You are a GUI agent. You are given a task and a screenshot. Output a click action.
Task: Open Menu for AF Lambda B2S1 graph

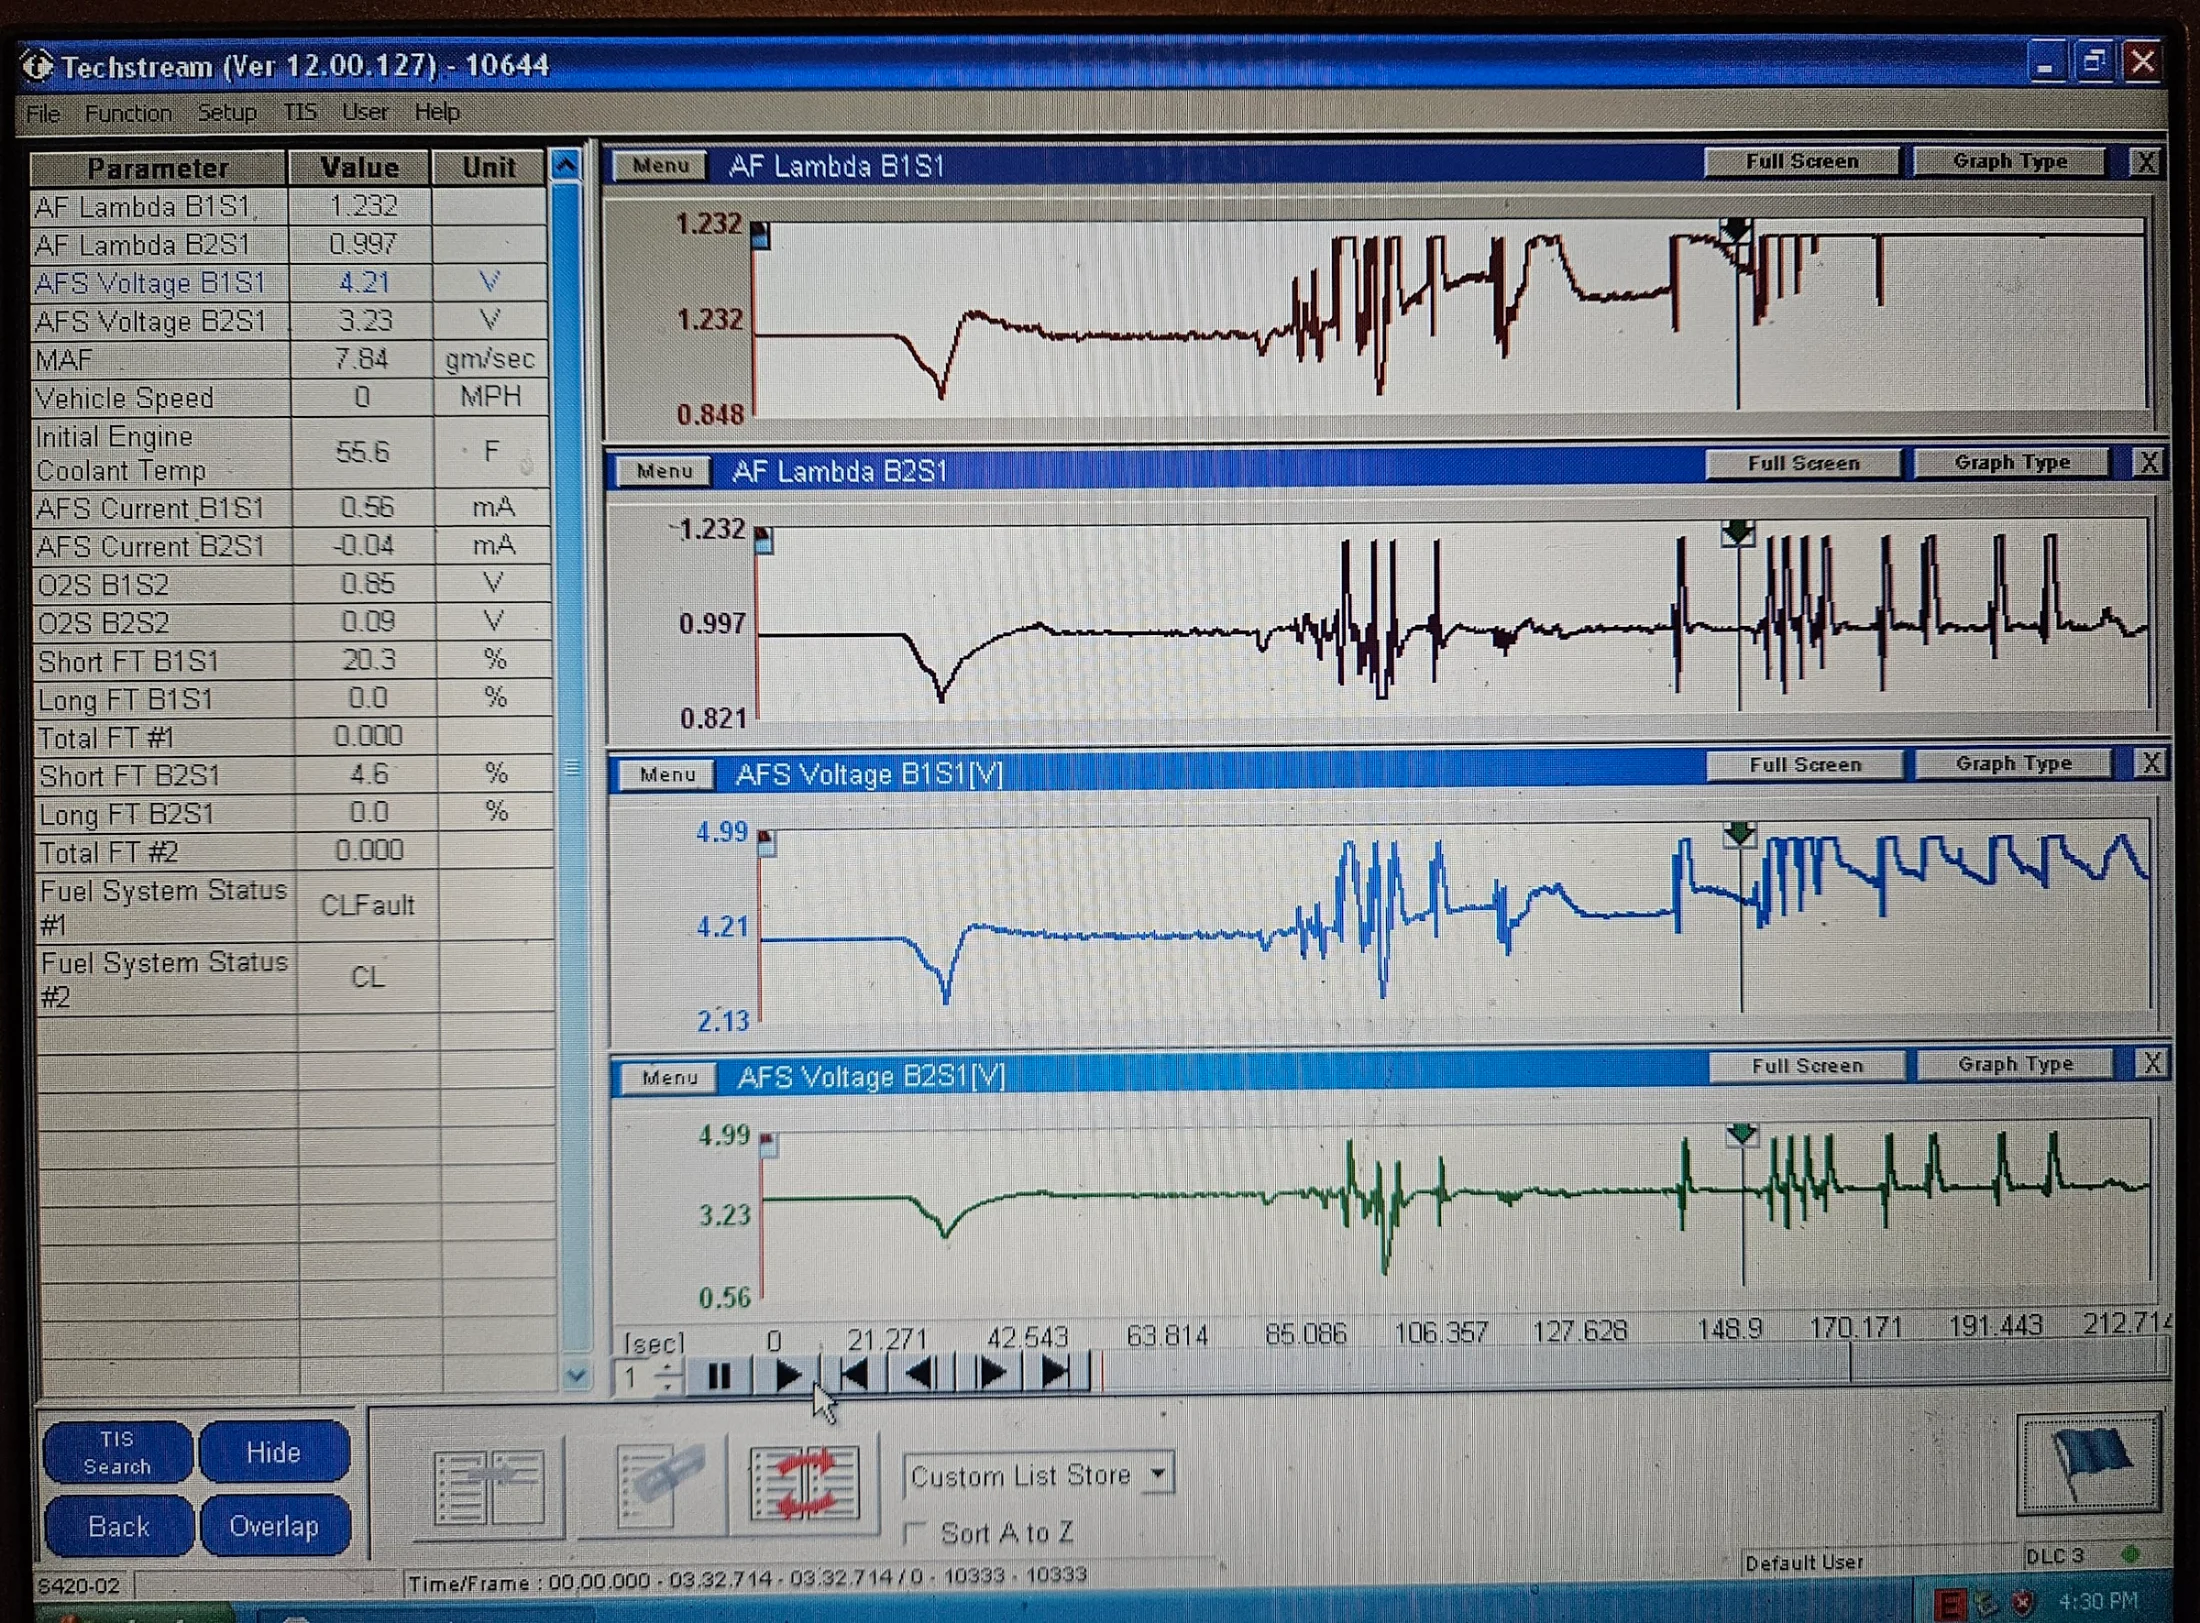[663, 470]
